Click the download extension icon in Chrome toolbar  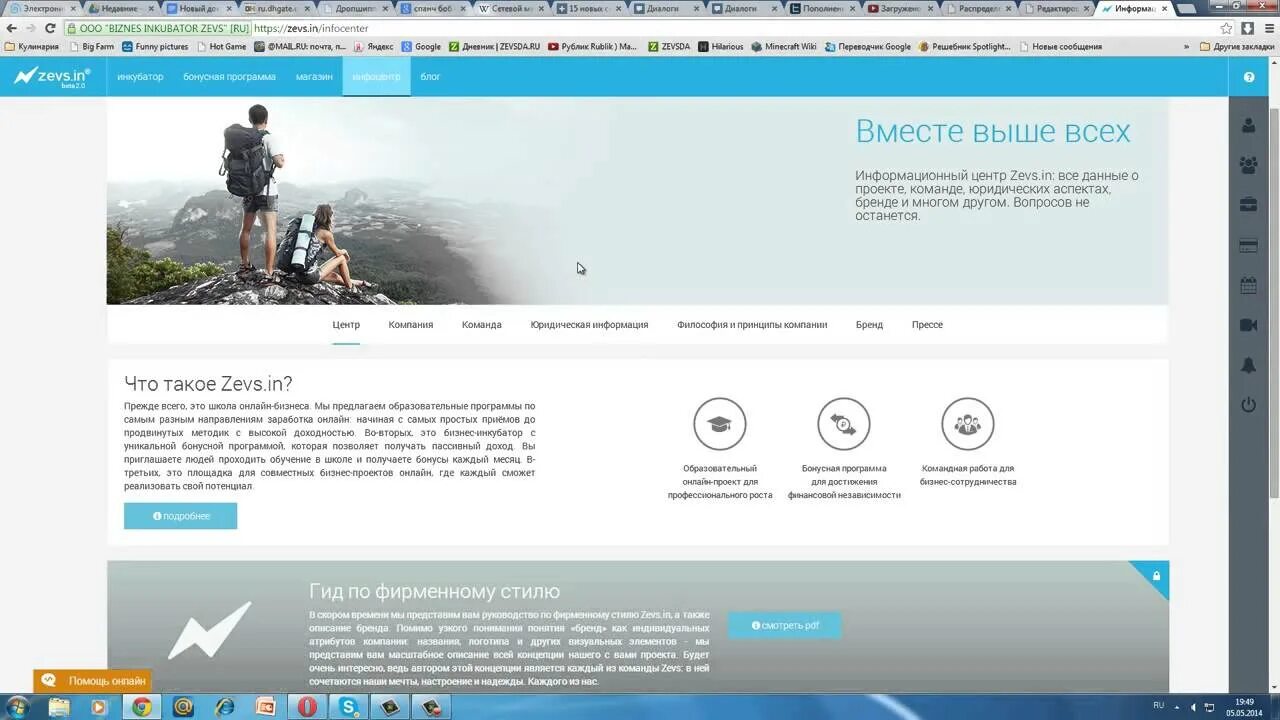coord(1247,28)
